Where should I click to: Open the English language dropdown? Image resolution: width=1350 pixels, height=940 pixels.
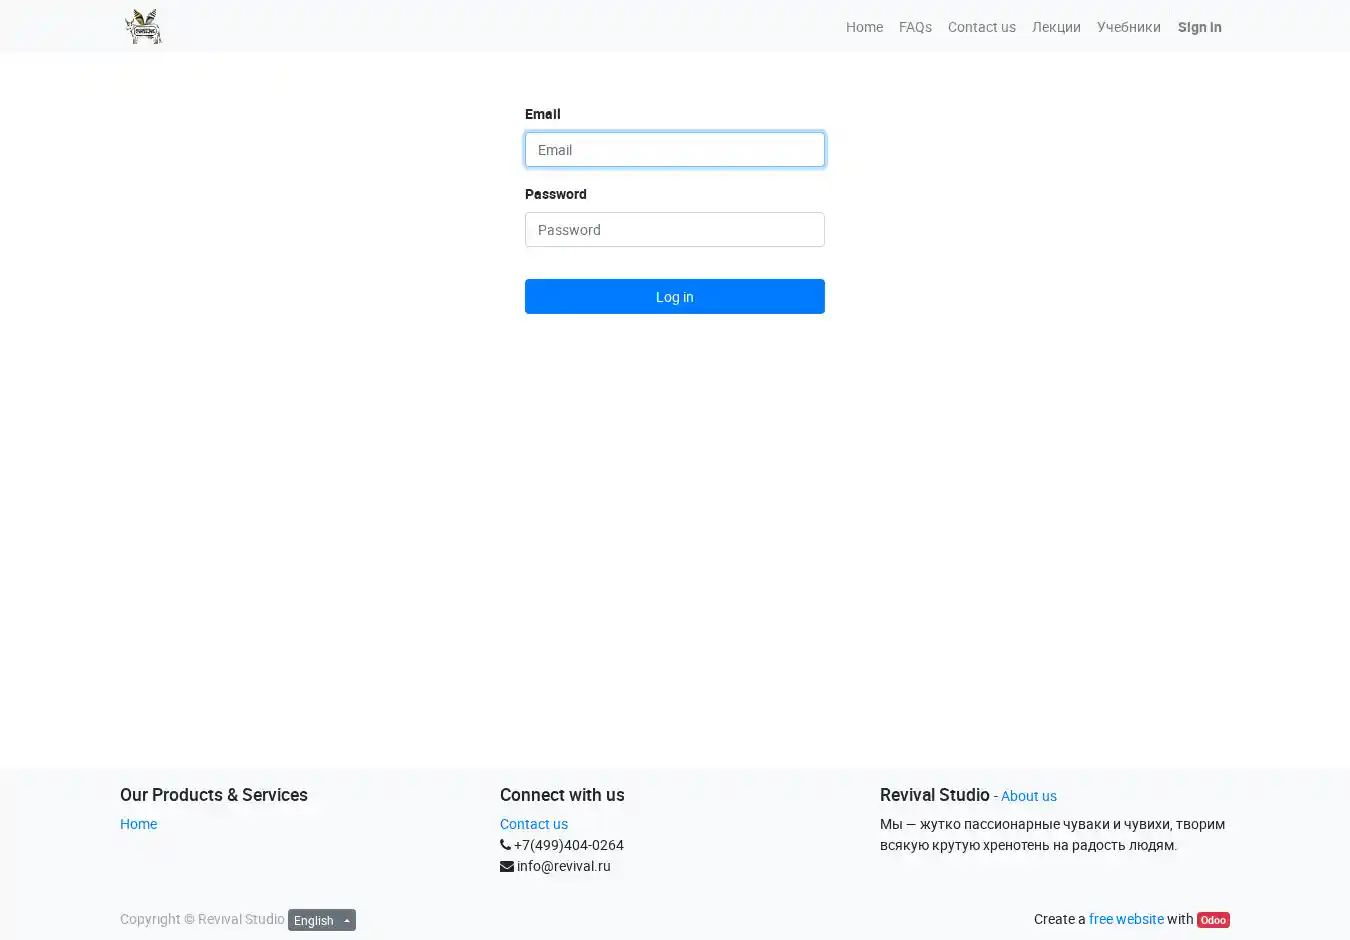[322, 920]
